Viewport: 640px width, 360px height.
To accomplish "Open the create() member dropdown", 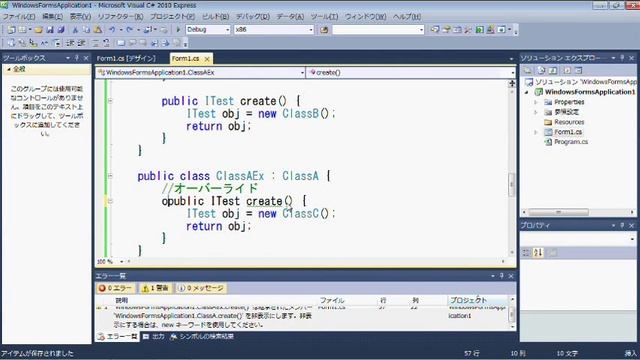I will coord(513,73).
